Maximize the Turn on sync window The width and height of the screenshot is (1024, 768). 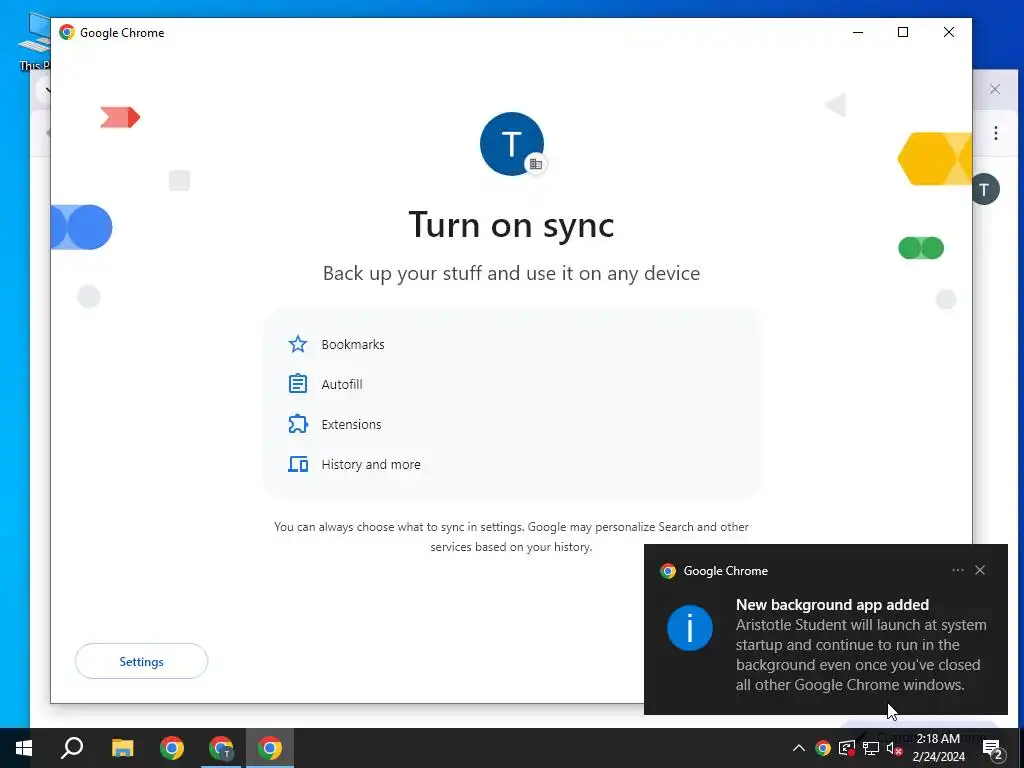click(903, 32)
